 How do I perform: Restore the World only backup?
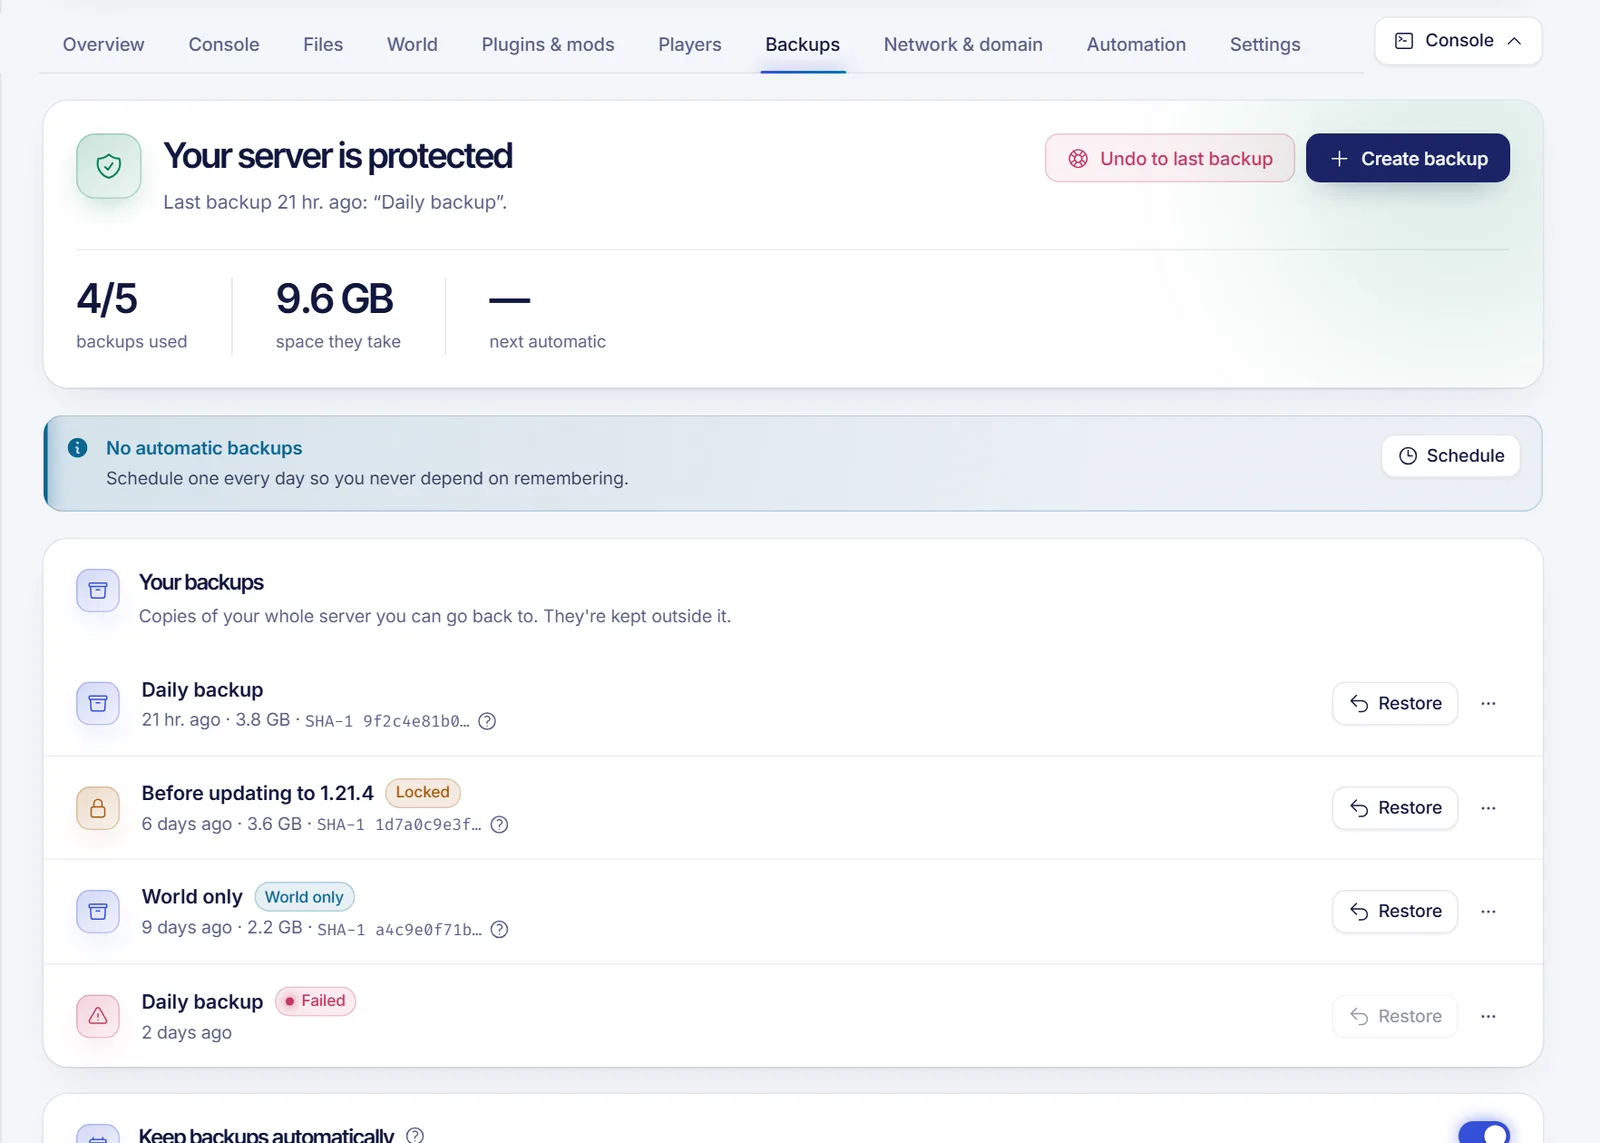[1395, 911]
